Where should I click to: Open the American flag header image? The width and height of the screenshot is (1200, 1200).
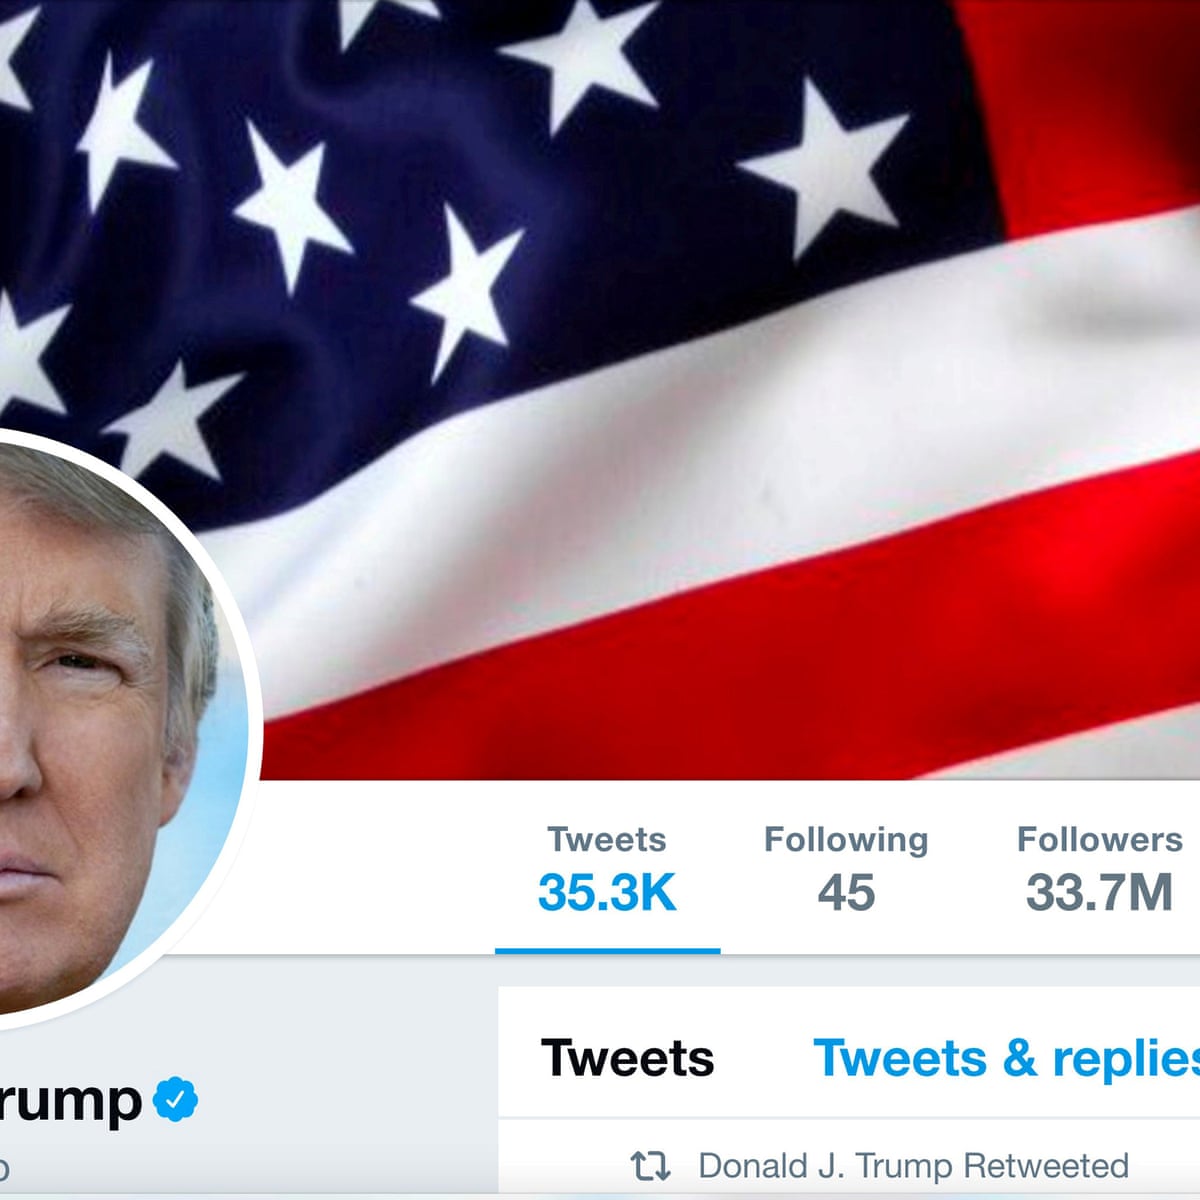pos(600,389)
